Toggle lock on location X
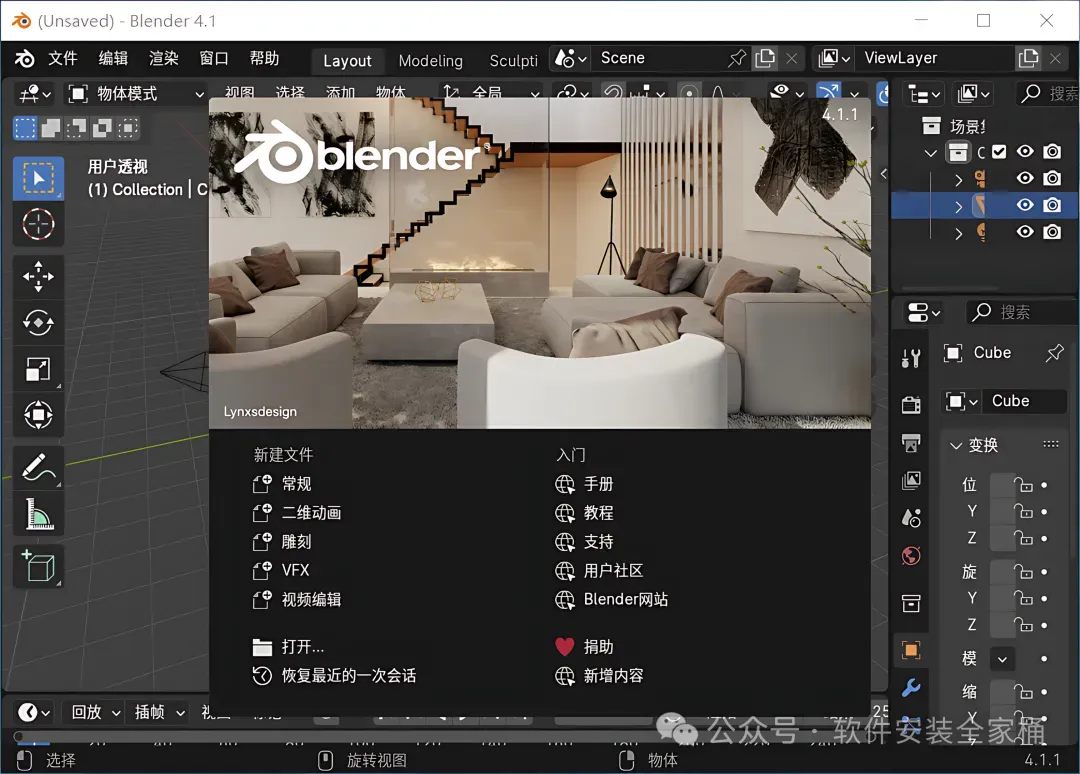Image resolution: width=1080 pixels, height=774 pixels. pos(1024,485)
